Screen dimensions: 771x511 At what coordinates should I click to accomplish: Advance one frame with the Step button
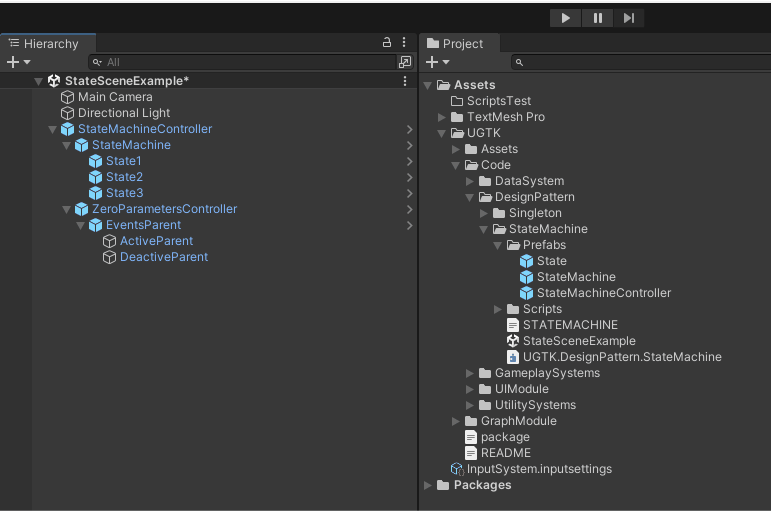point(629,18)
